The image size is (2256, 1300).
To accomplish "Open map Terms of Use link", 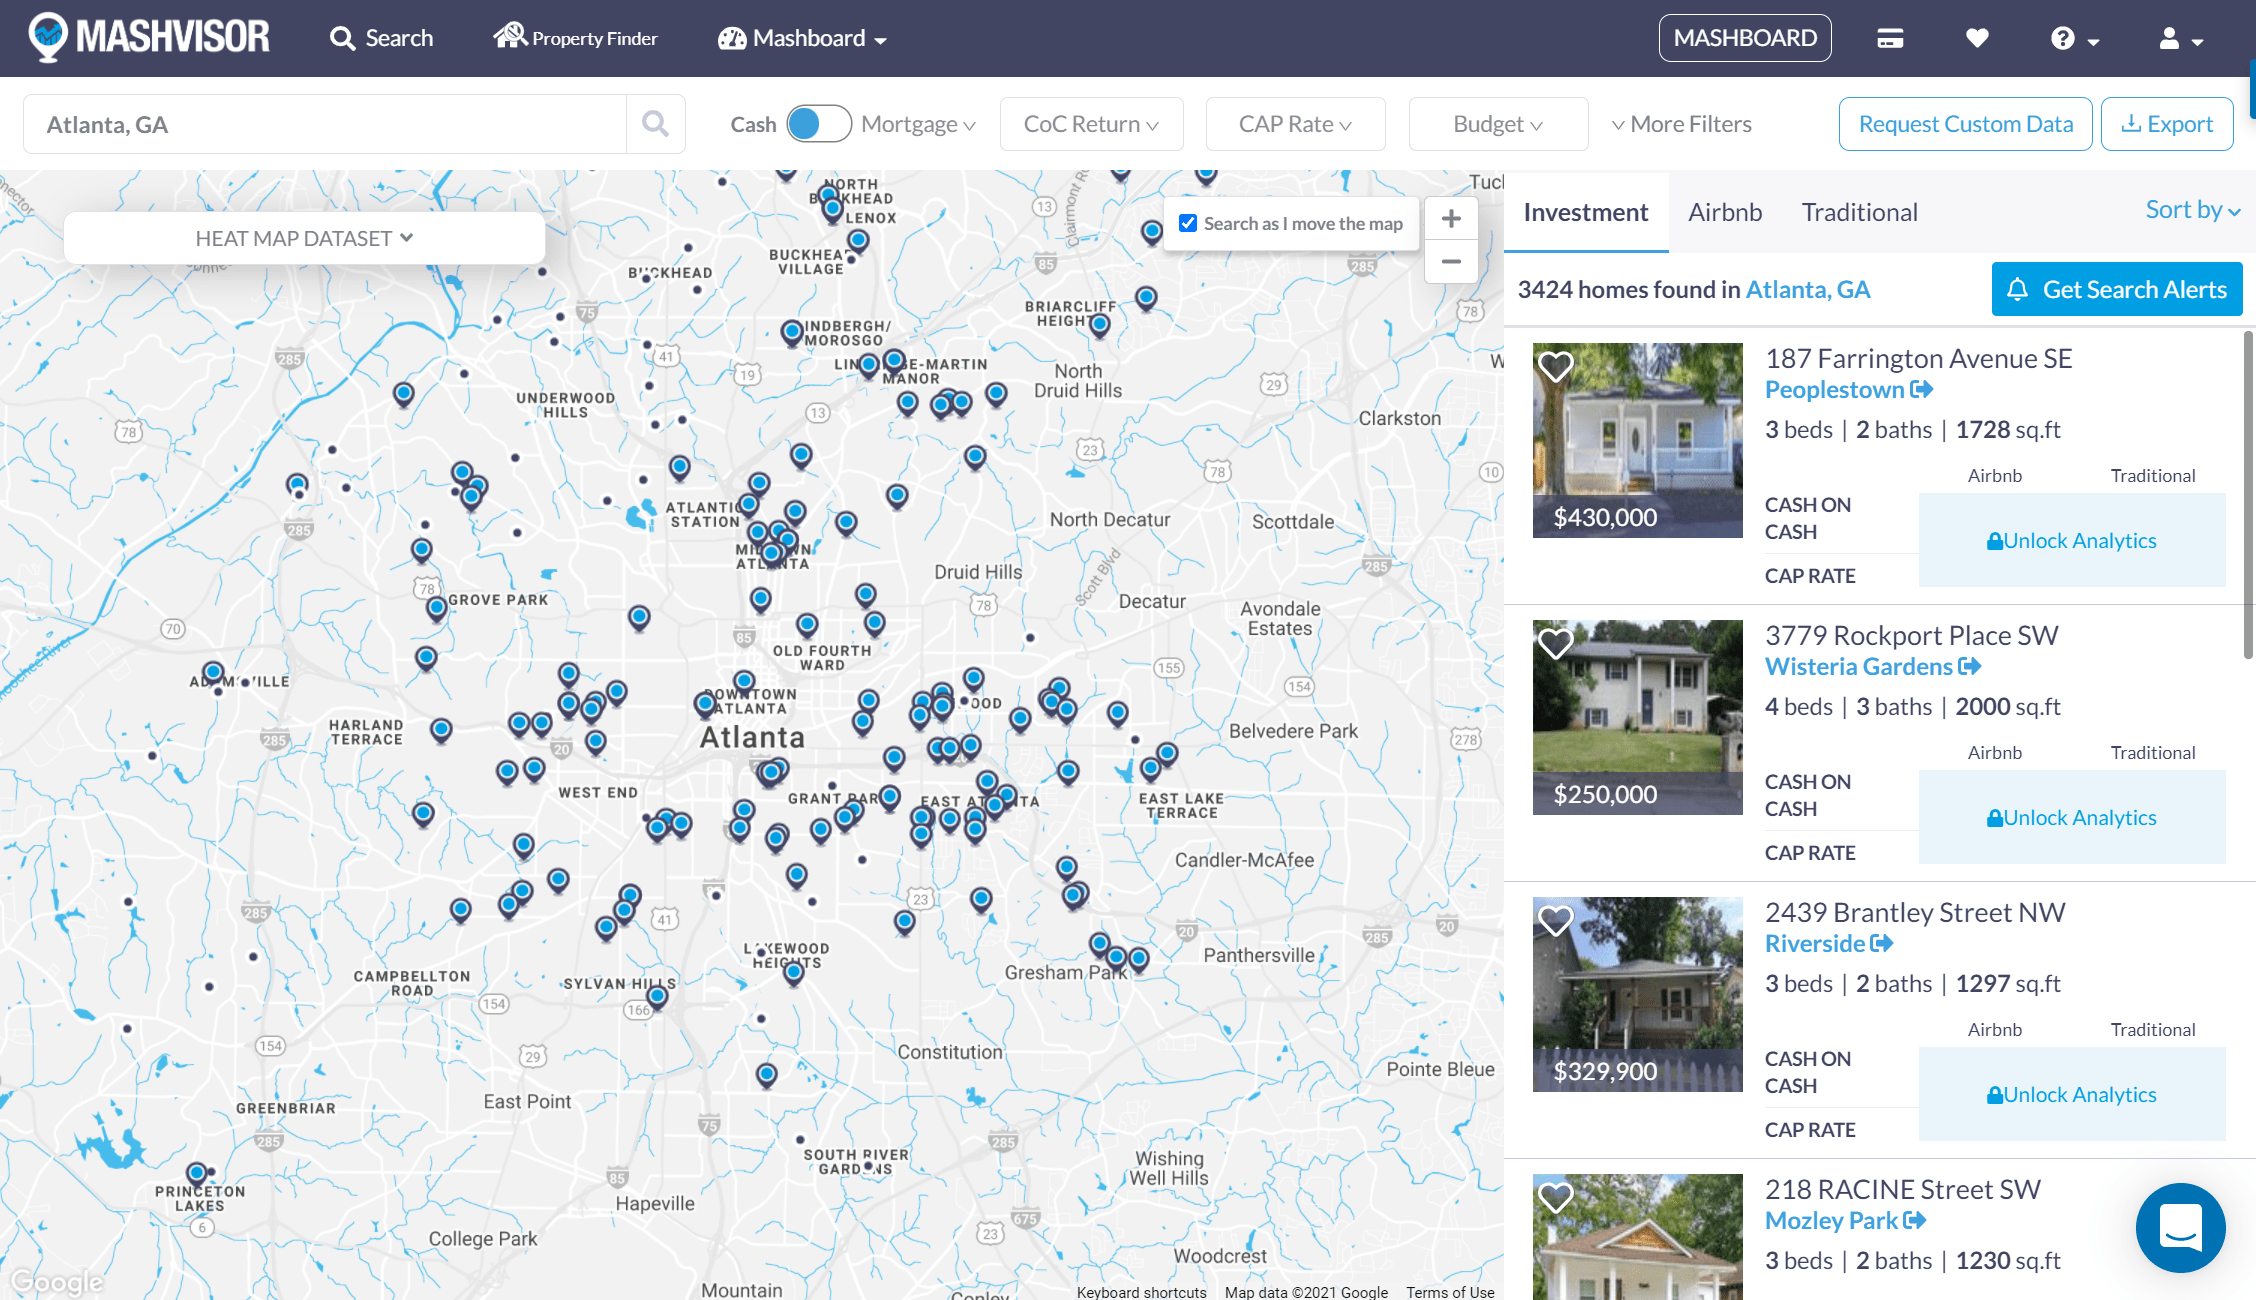I will (x=1450, y=1292).
